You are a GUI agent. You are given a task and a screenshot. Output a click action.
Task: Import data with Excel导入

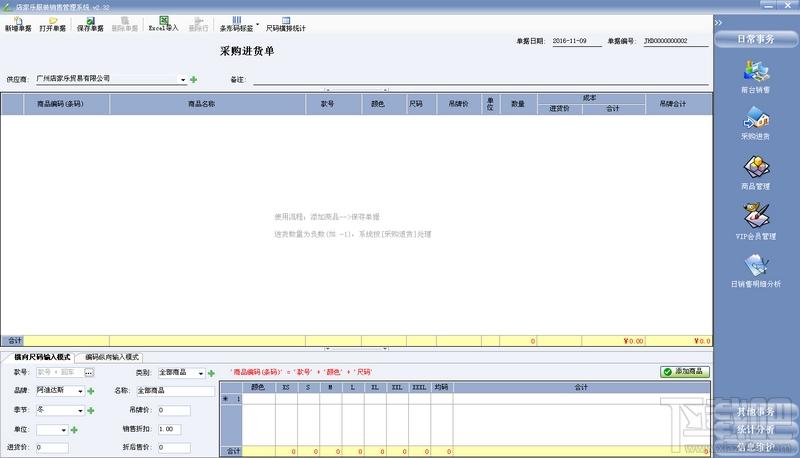pyautogui.click(x=163, y=24)
